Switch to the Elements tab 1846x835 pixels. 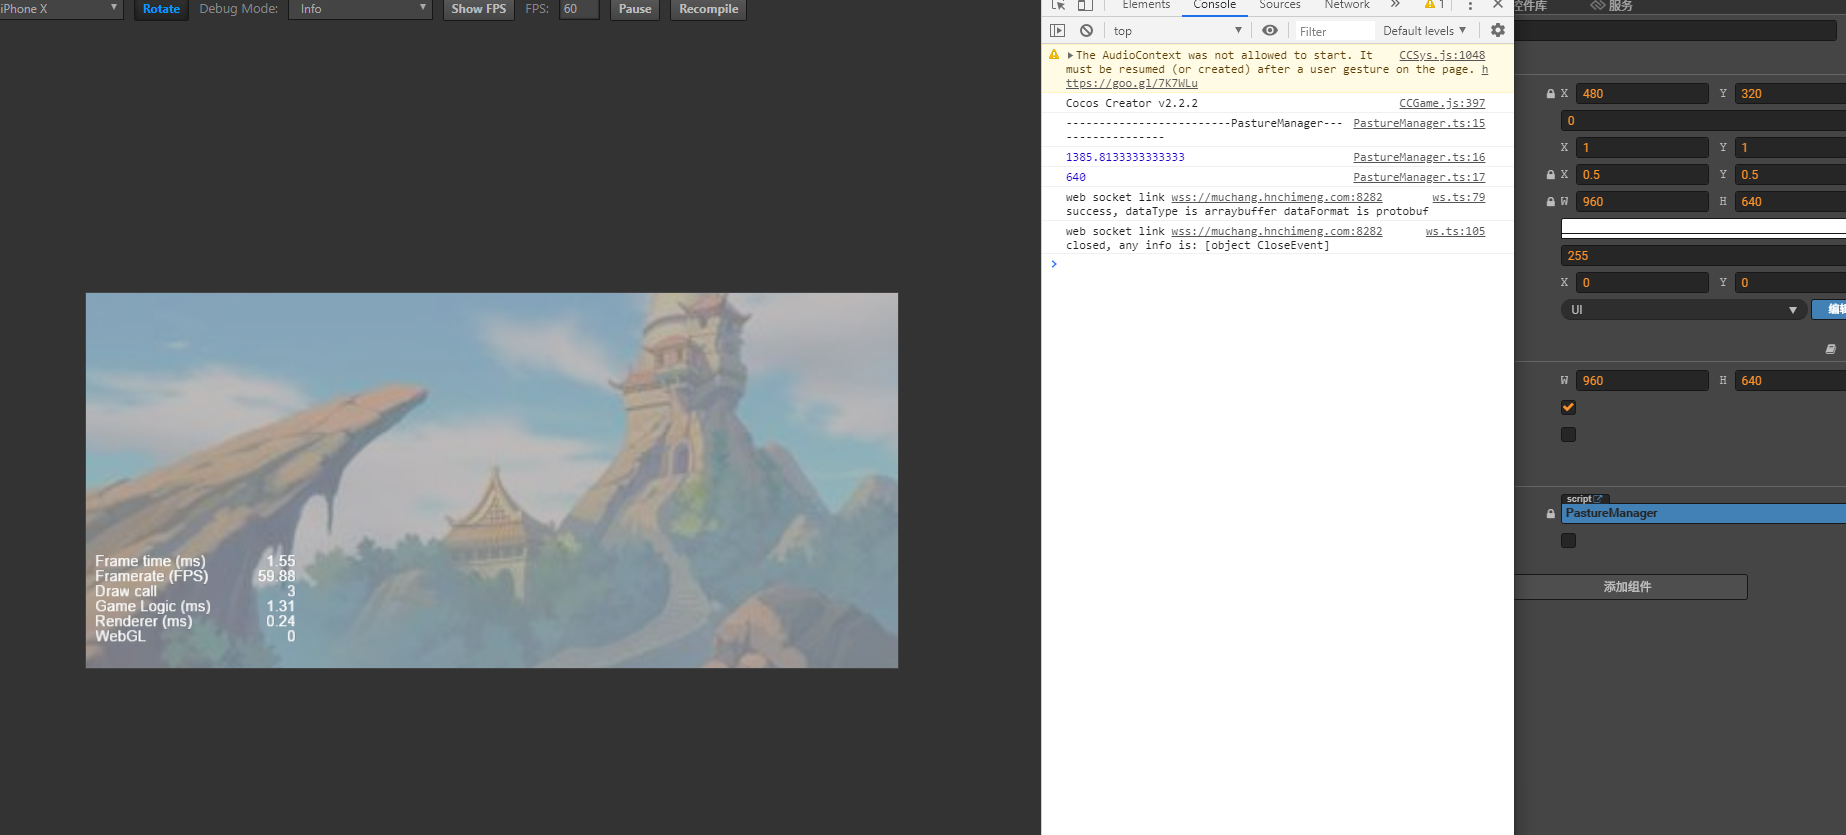1146,5
